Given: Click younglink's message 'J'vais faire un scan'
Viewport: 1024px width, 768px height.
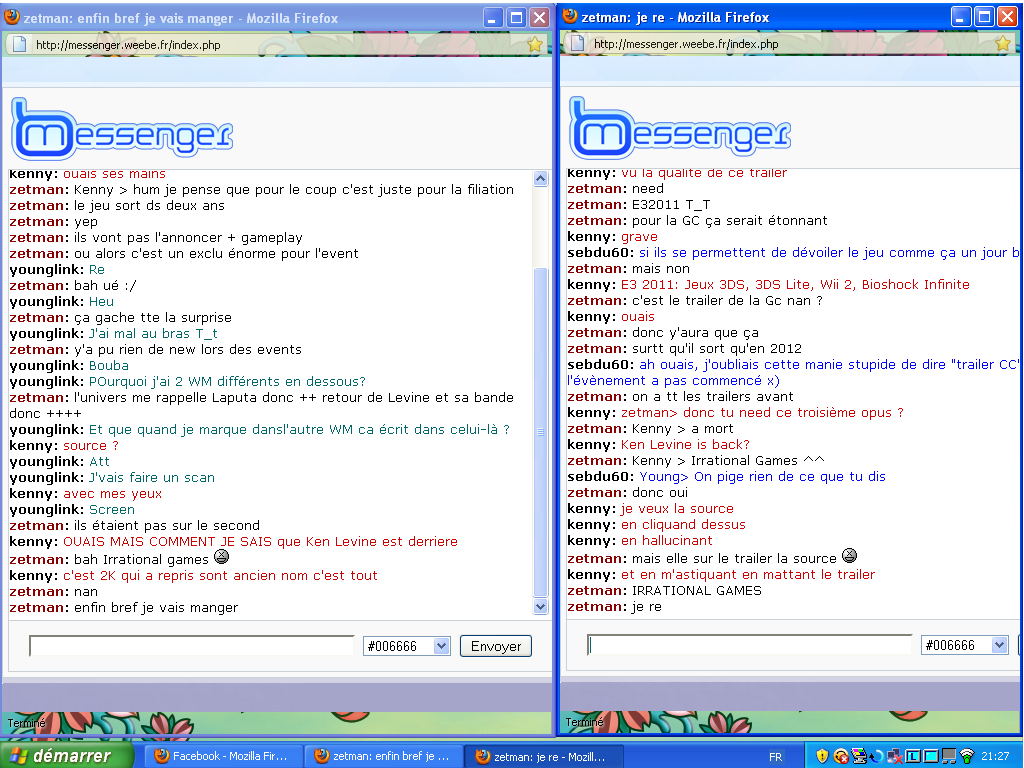Looking at the screenshot, I should [152, 477].
